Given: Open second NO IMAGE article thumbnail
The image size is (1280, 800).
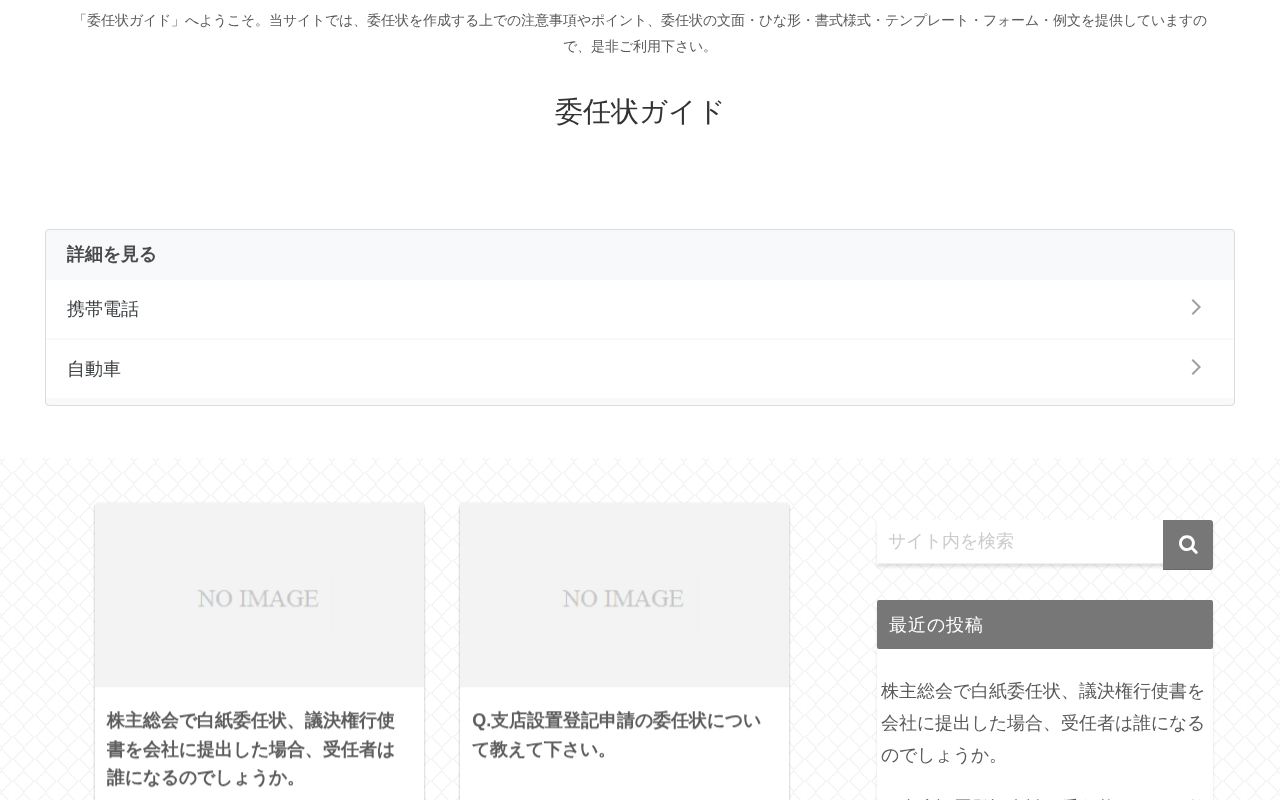Looking at the screenshot, I should pos(624,595).
